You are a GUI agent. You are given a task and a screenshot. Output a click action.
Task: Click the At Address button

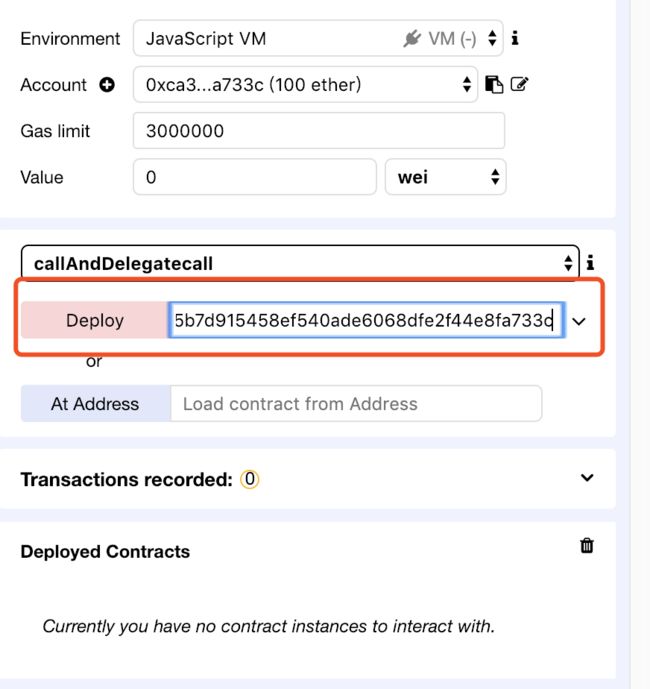pyautogui.click(x=96, y=403)
